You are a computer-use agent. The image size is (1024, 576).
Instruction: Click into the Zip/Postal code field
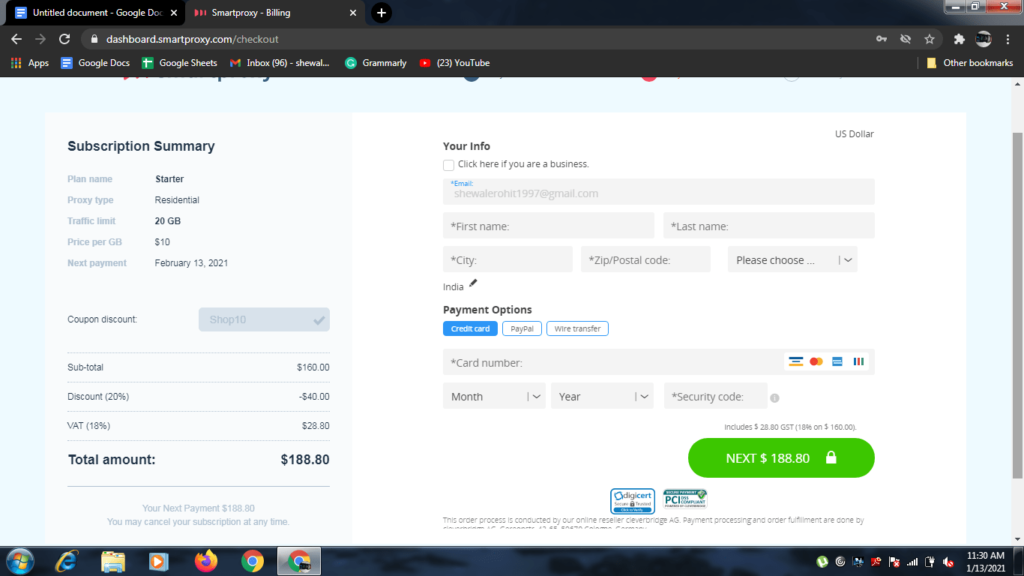click(646, 260)
